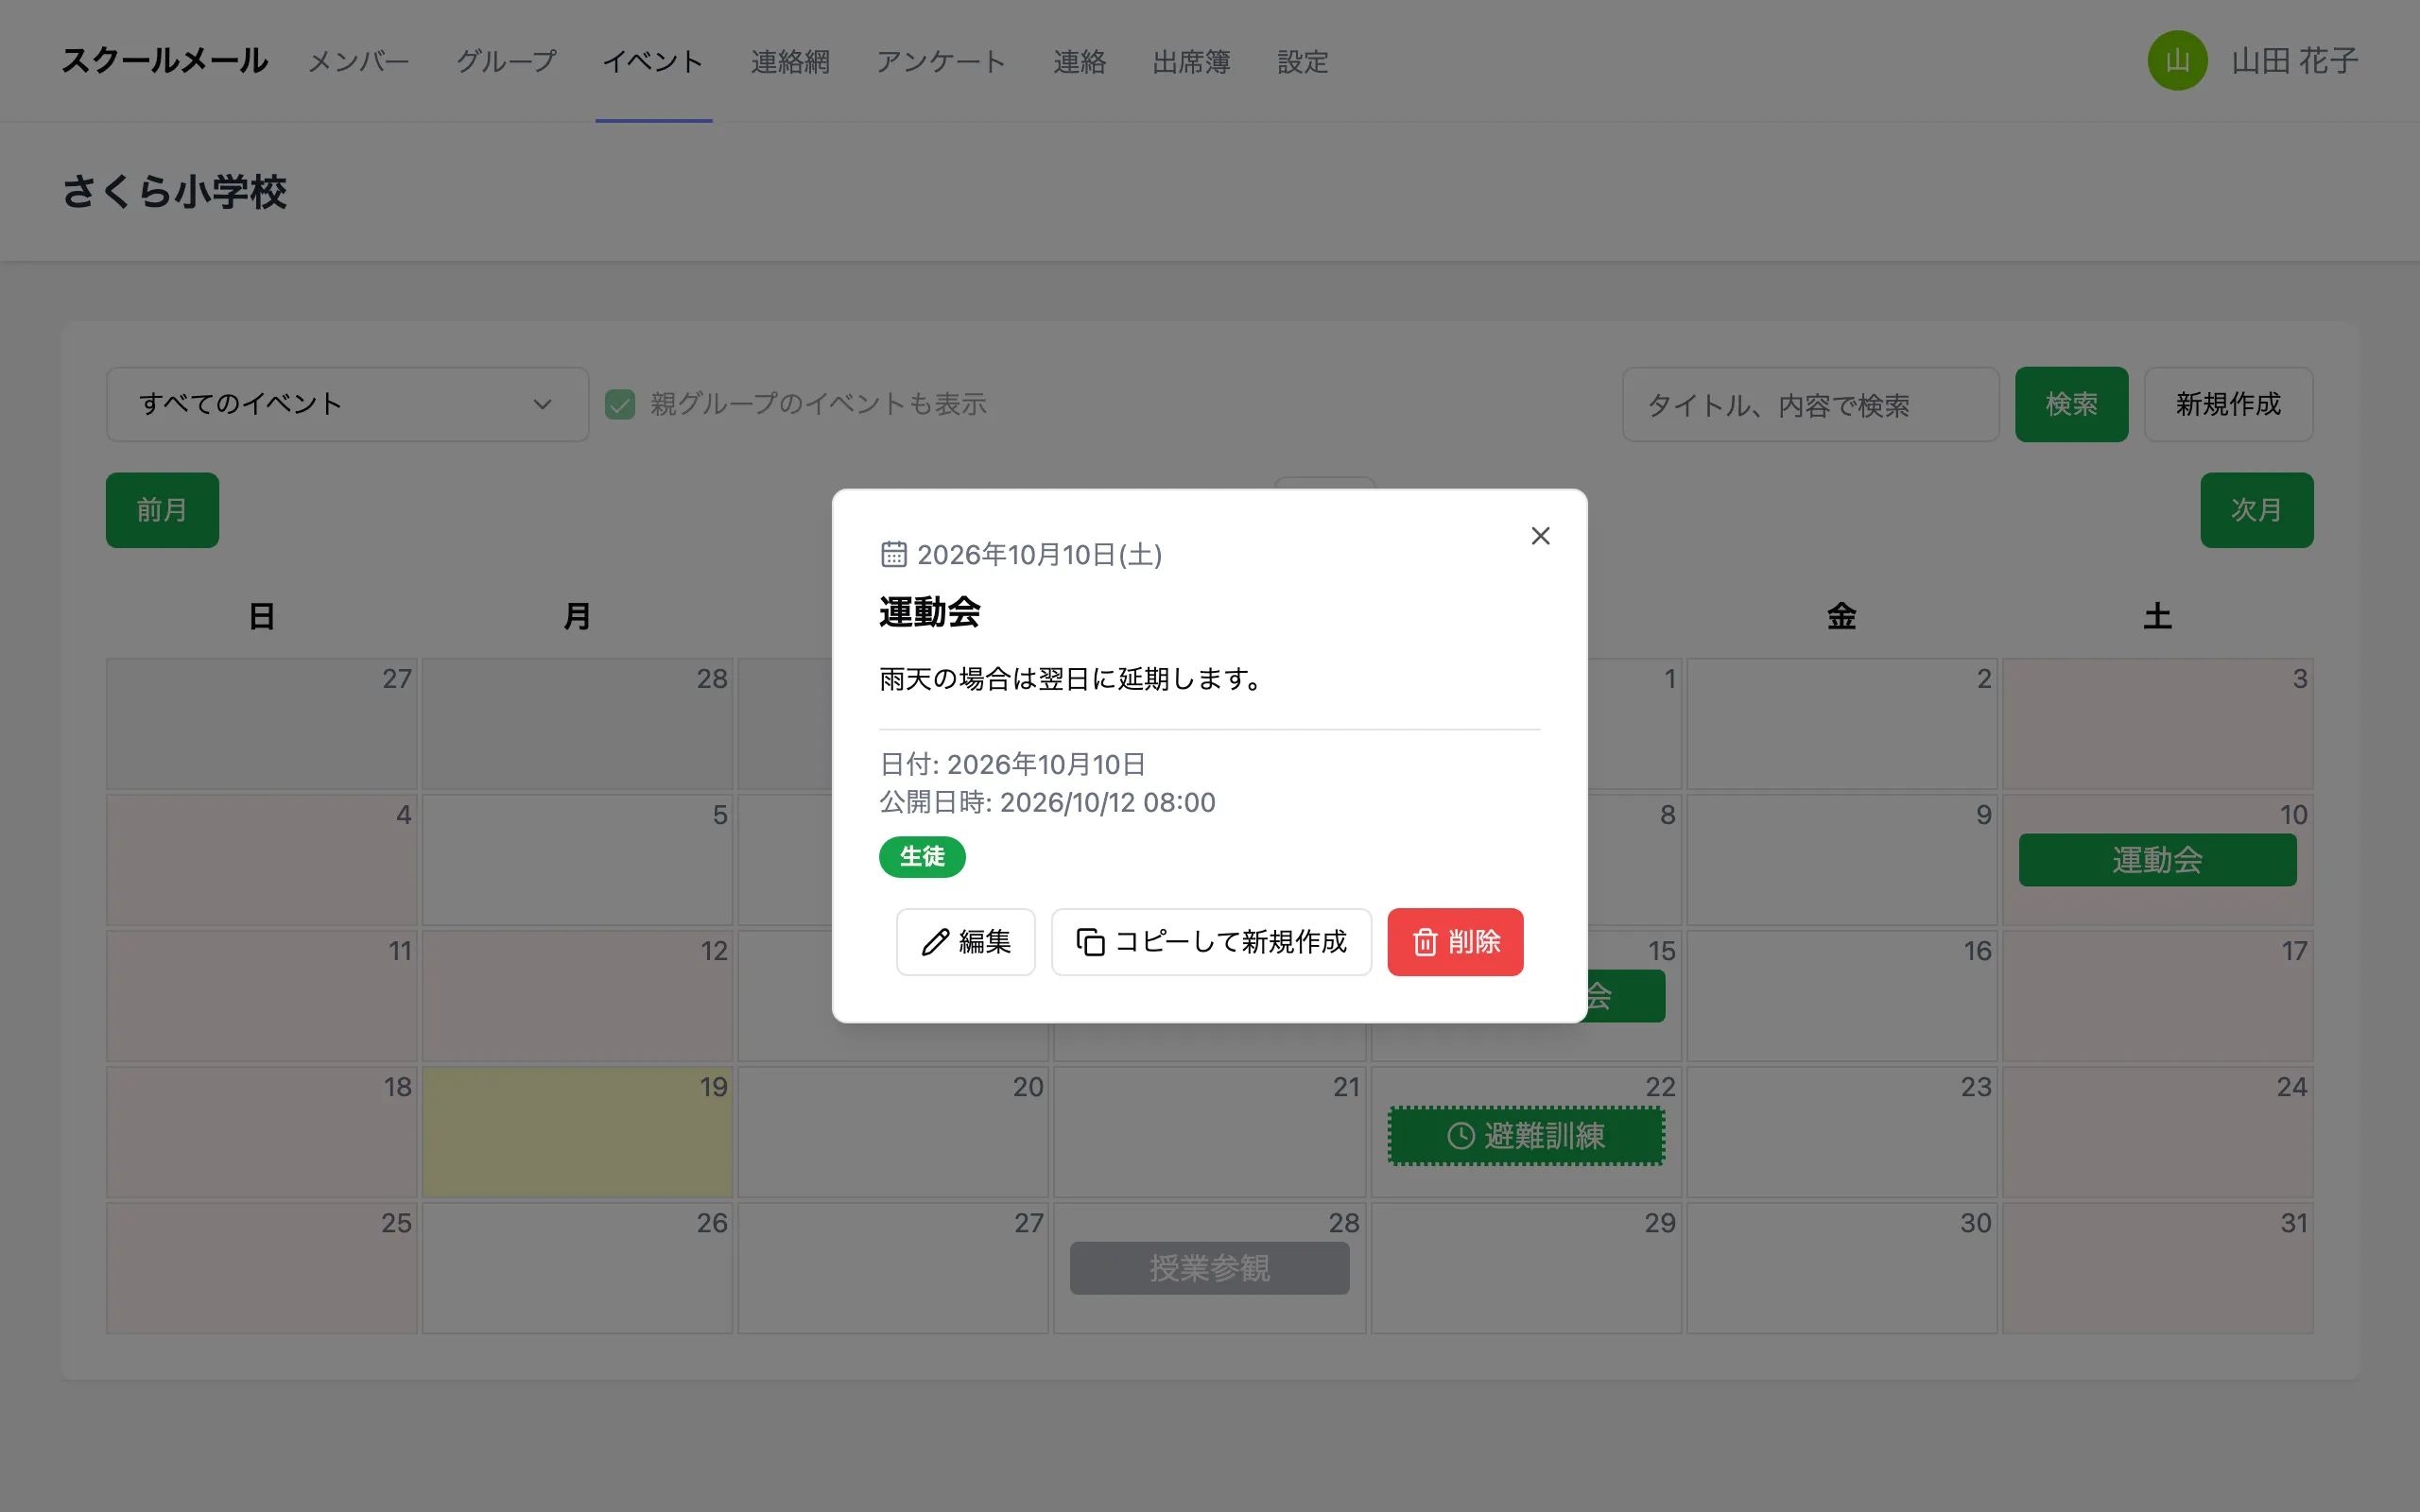Select the 23 day cell

click(1841, 1132)
